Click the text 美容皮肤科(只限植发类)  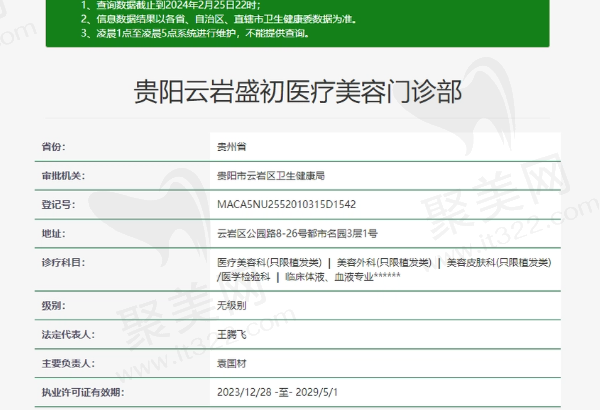point(499,263)
